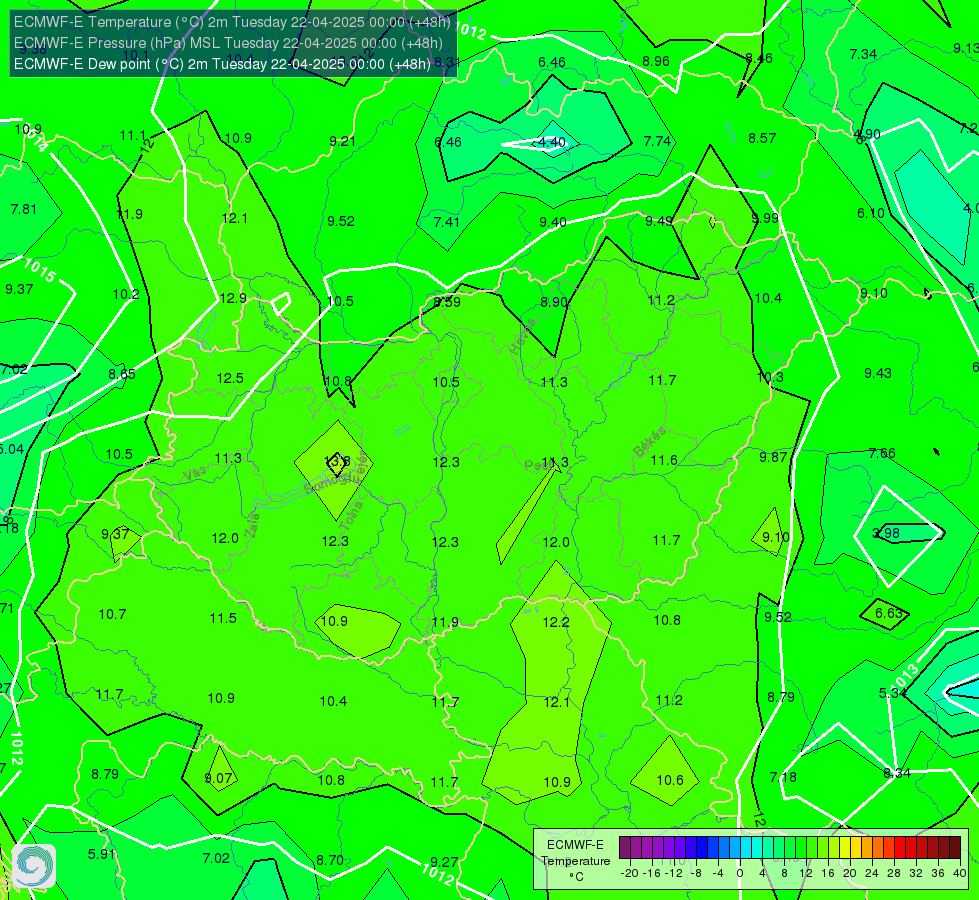
Task: Click the 8.90 temperature value
Action: 553,302
